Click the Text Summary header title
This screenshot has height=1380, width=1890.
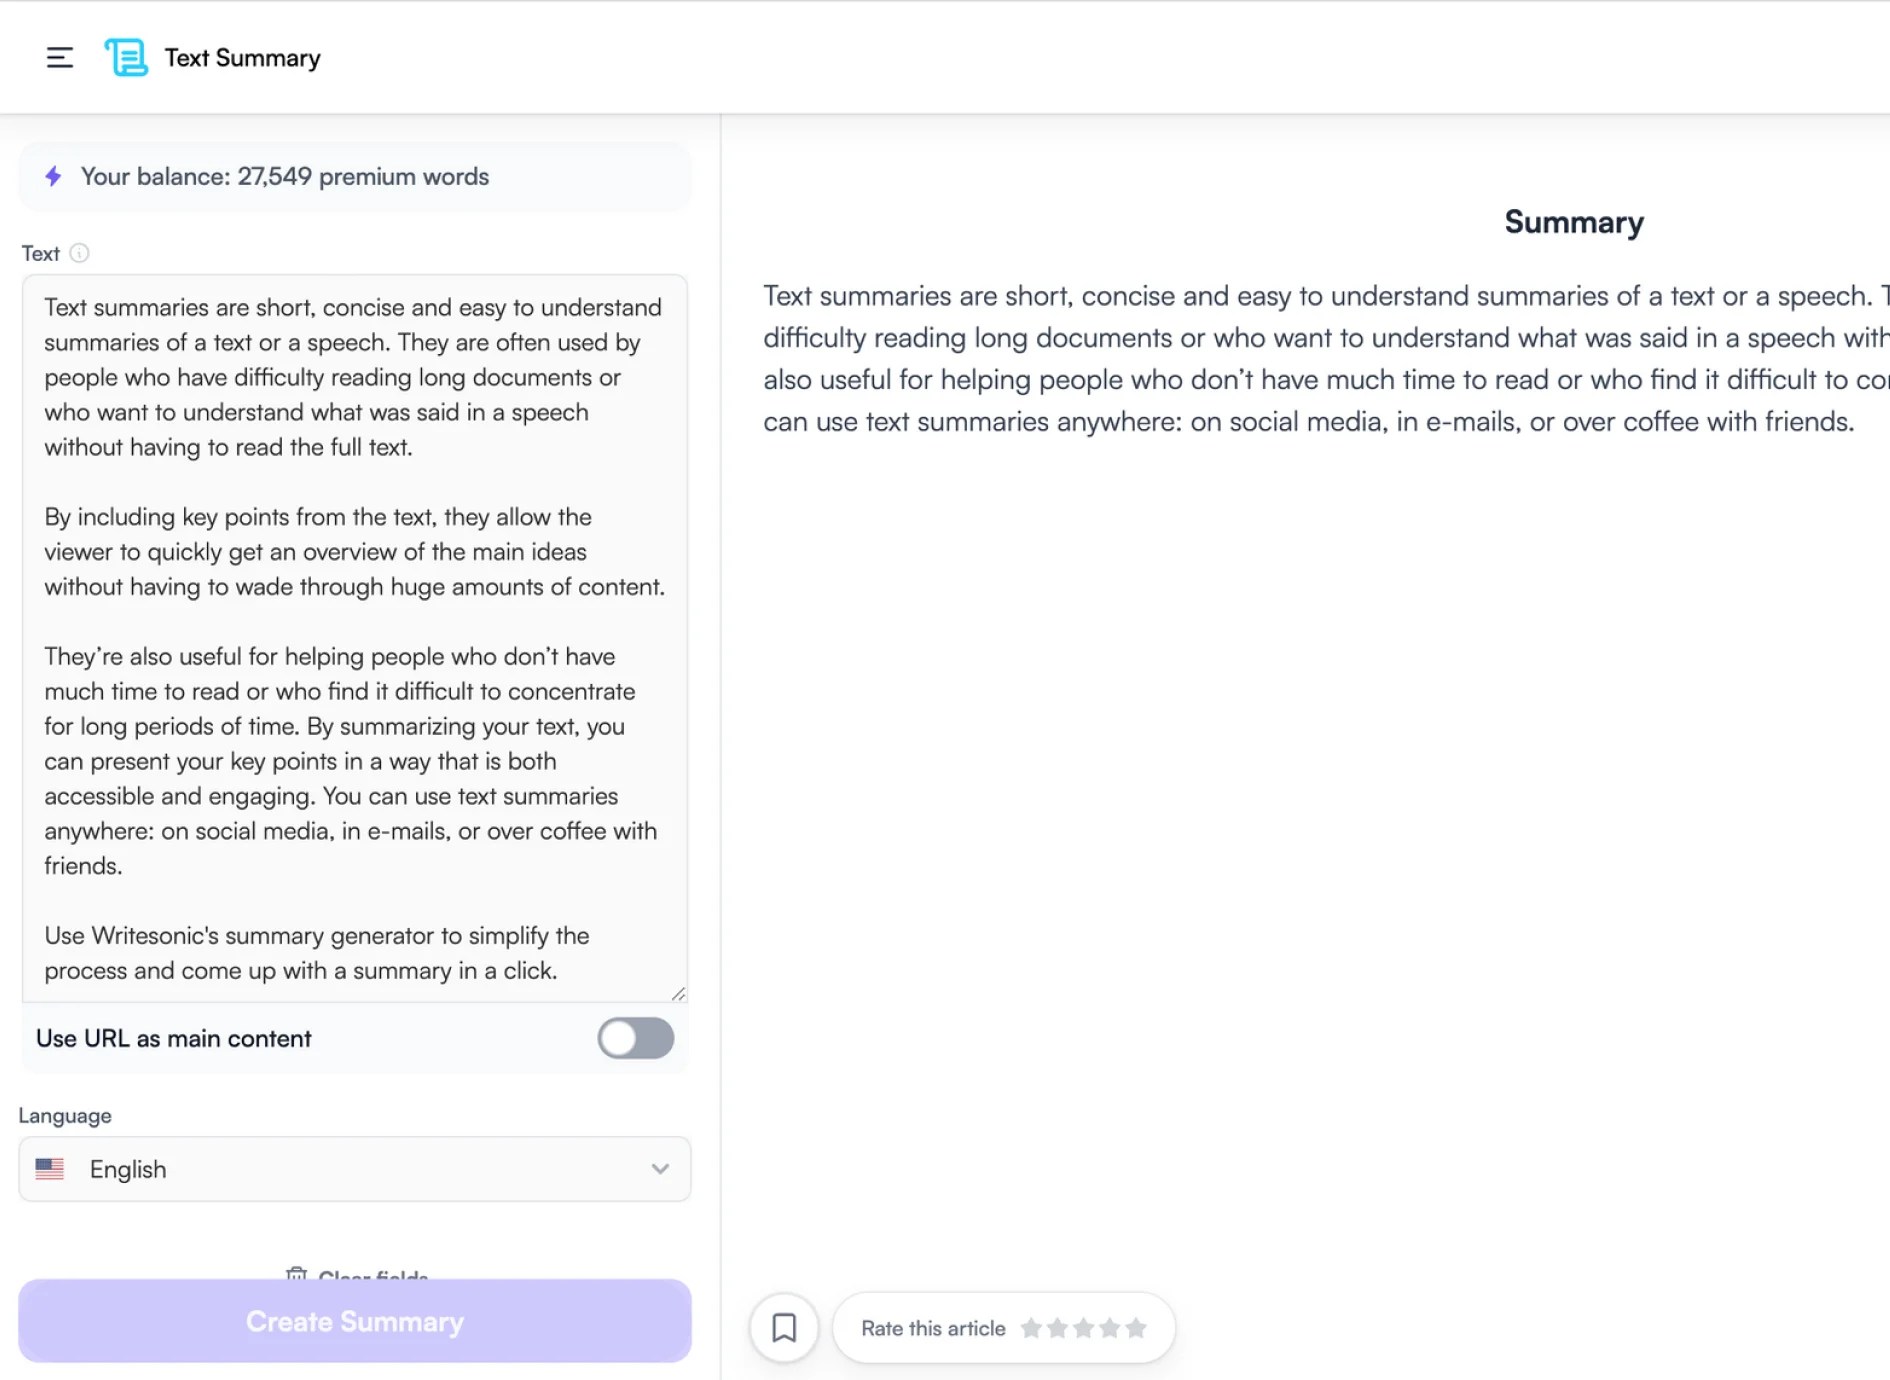coord(243,57)
